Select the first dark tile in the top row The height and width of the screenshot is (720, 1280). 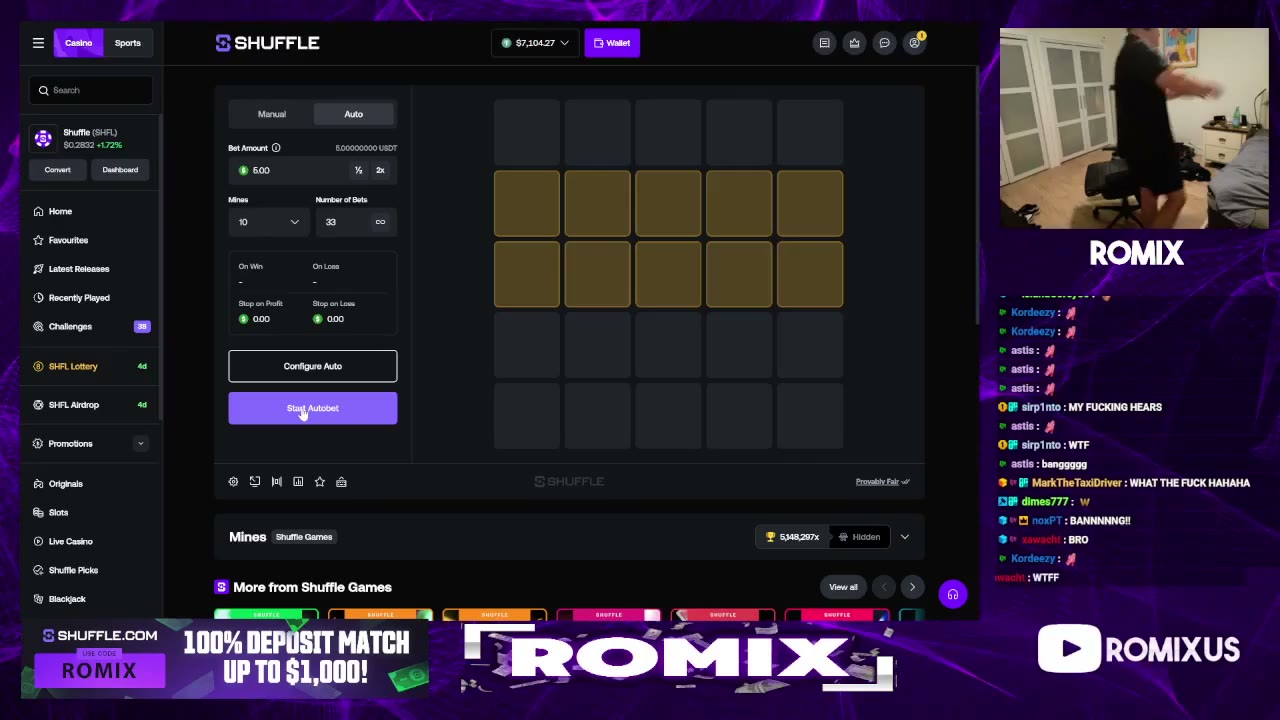pos(527,133)
